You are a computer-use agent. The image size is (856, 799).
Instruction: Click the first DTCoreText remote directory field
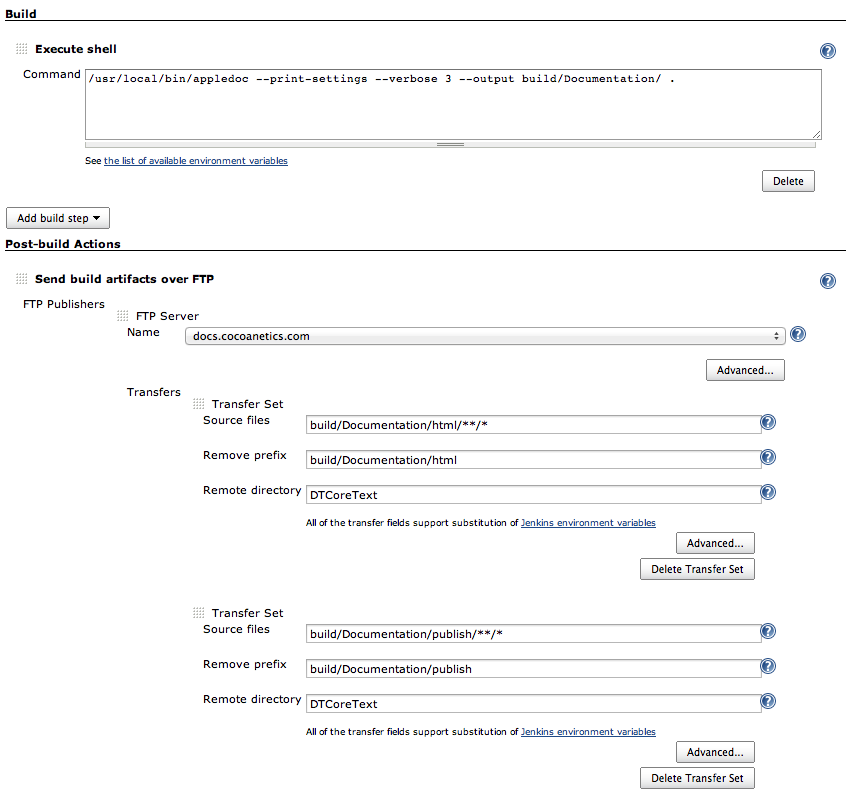tap(533, 494)
